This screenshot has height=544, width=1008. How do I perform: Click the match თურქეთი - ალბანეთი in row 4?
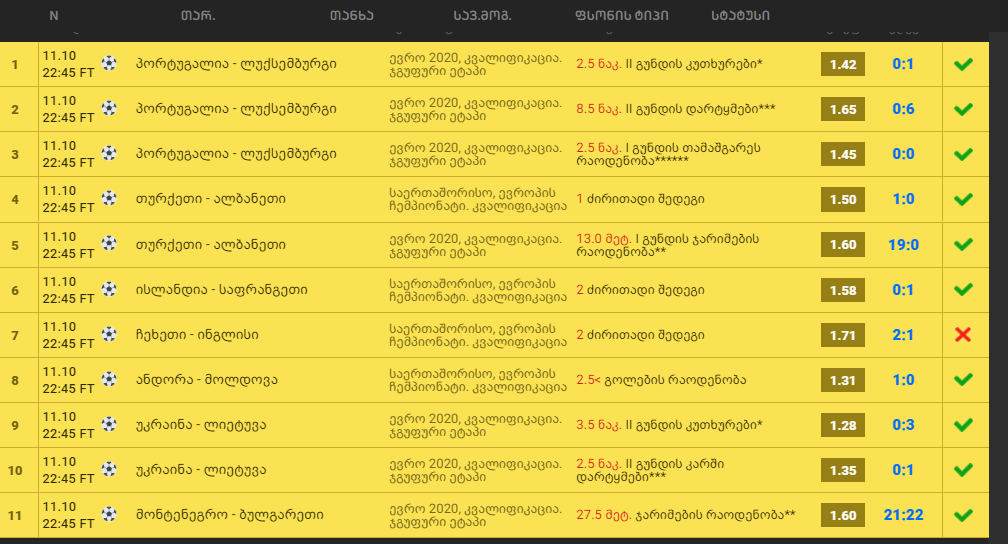click(x=210, y=199)
